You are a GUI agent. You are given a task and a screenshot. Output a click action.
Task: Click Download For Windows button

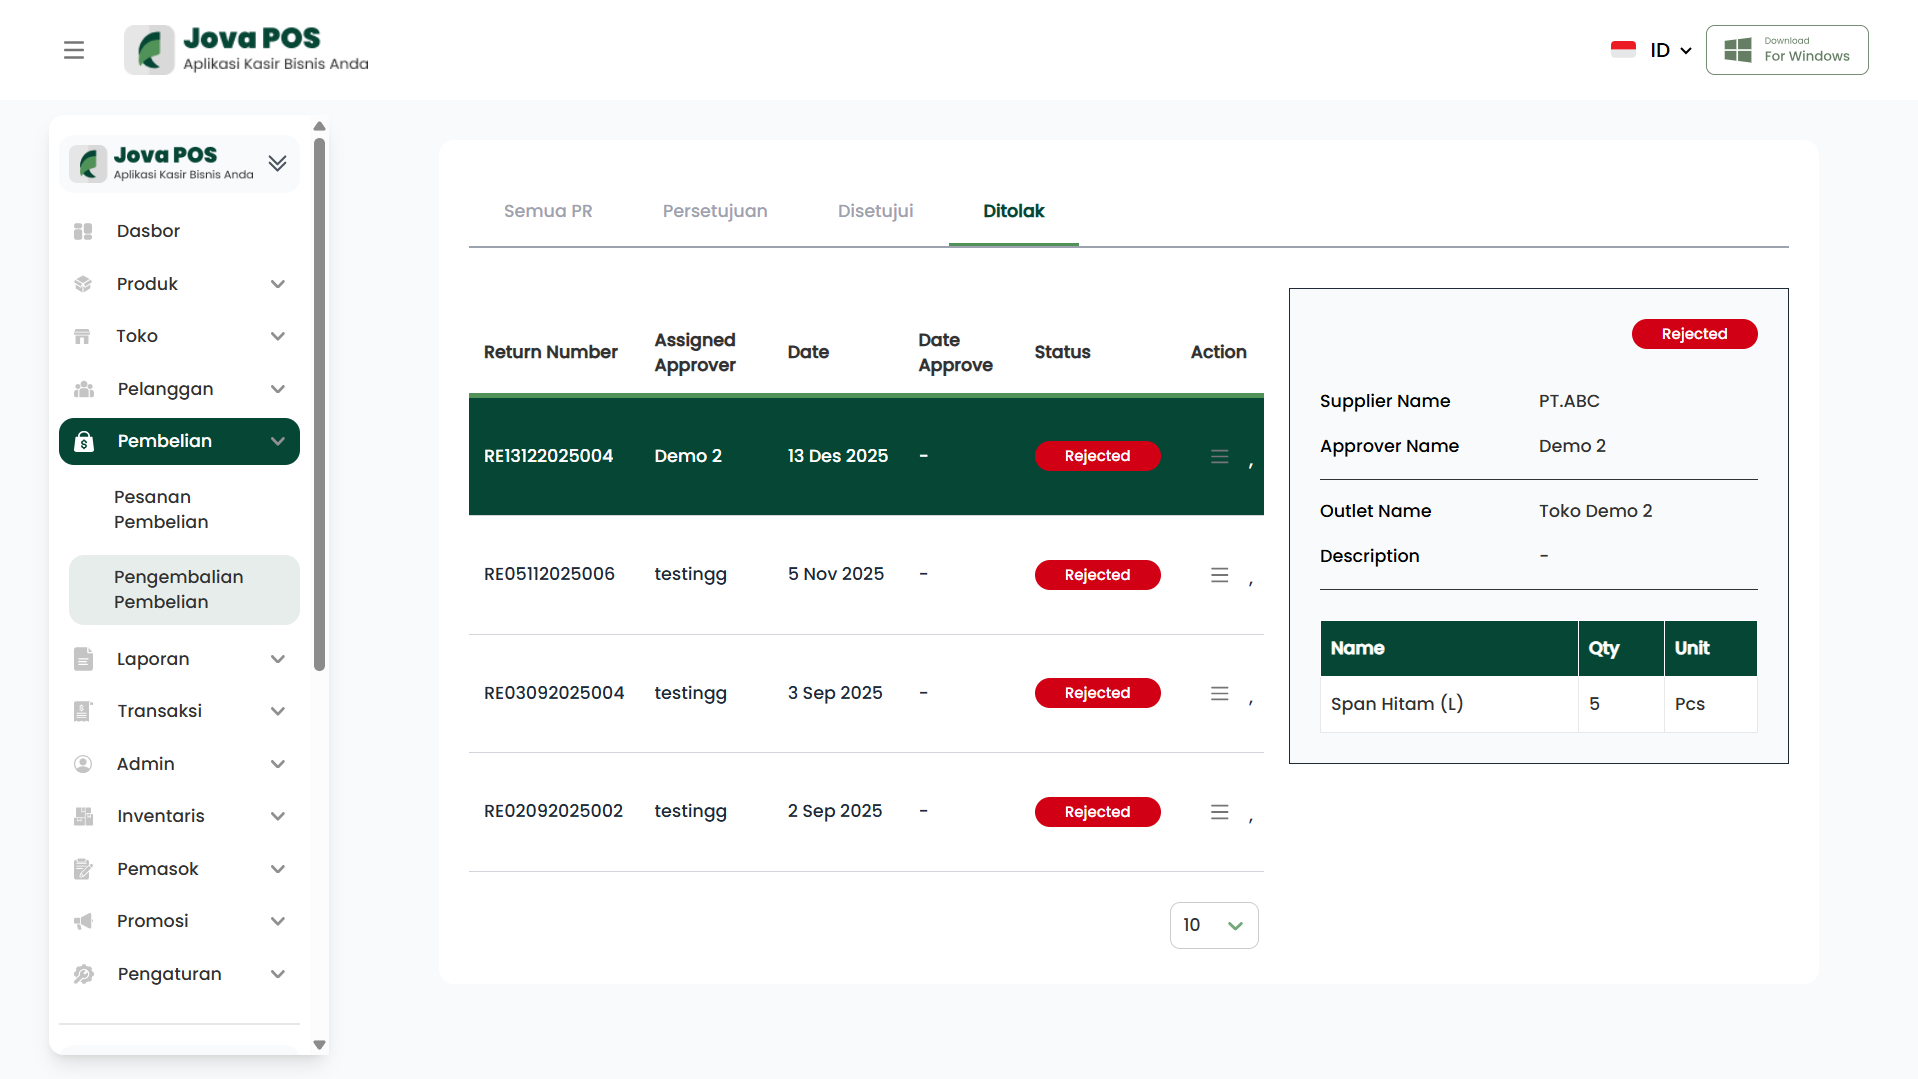(x=1786, y=50)
